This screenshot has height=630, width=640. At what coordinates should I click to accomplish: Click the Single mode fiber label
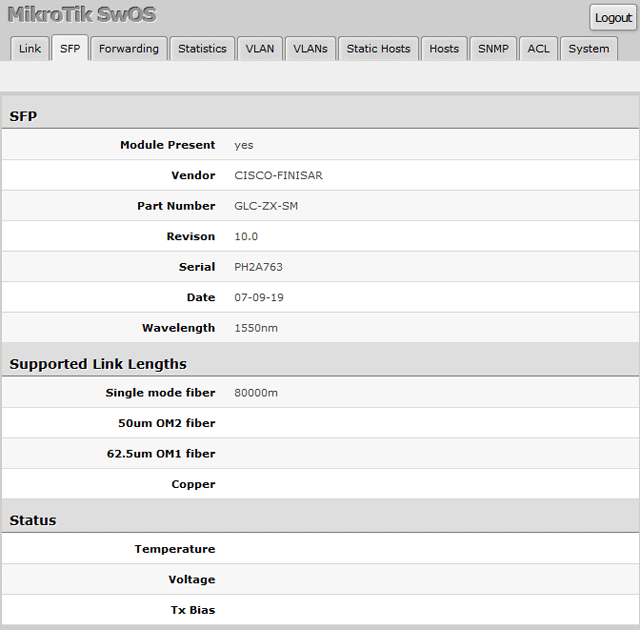tap(160, 393)
